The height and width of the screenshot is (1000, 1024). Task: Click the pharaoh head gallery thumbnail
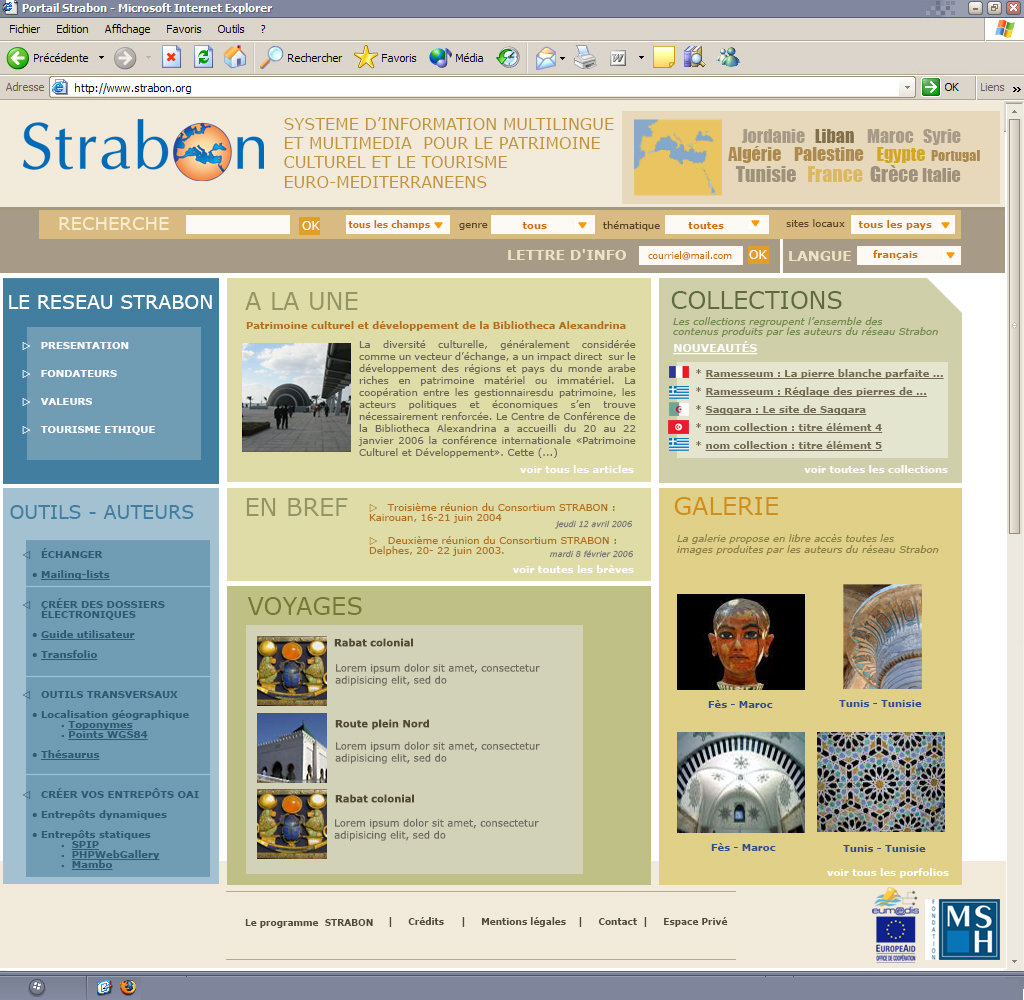click(741, 641)
